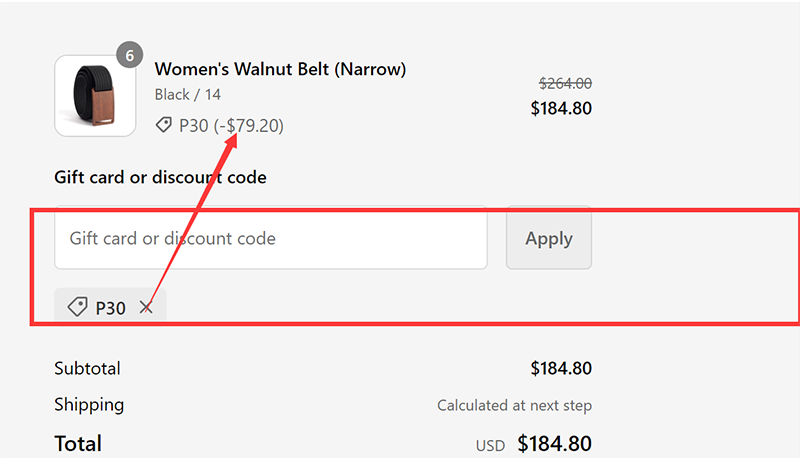The height and width of the screenshot is (460, 800).
Task: Click the tag icon in the P30 chip
Action: 77,307
